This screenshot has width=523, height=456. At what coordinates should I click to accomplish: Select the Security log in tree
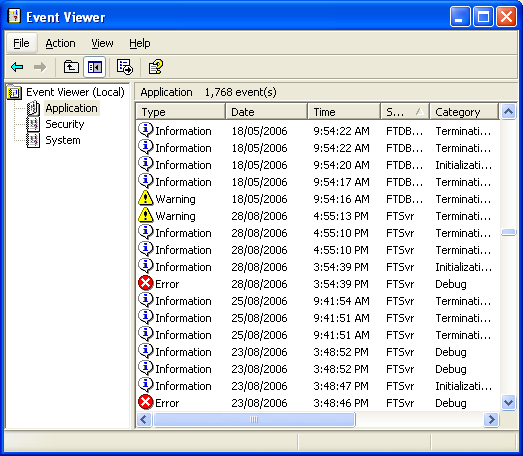click(65, 124)
